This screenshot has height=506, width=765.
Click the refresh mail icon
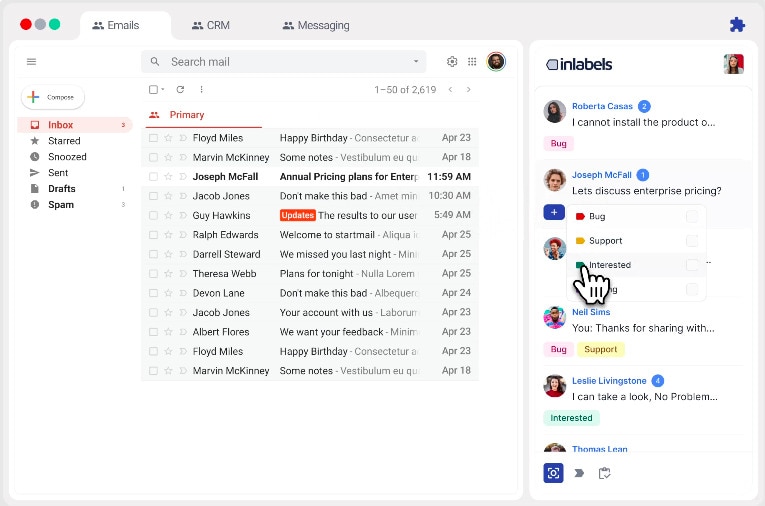point(180,90)
